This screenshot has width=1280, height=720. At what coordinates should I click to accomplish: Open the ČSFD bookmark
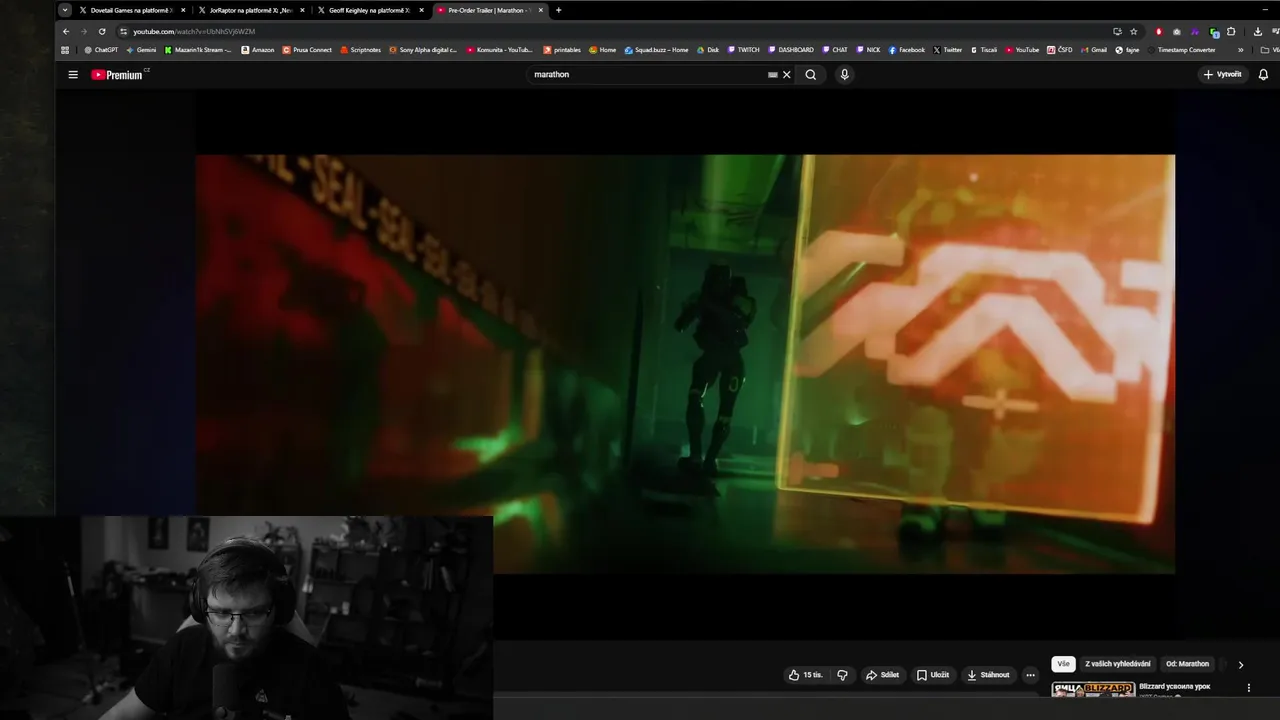tap(1060, 50)
